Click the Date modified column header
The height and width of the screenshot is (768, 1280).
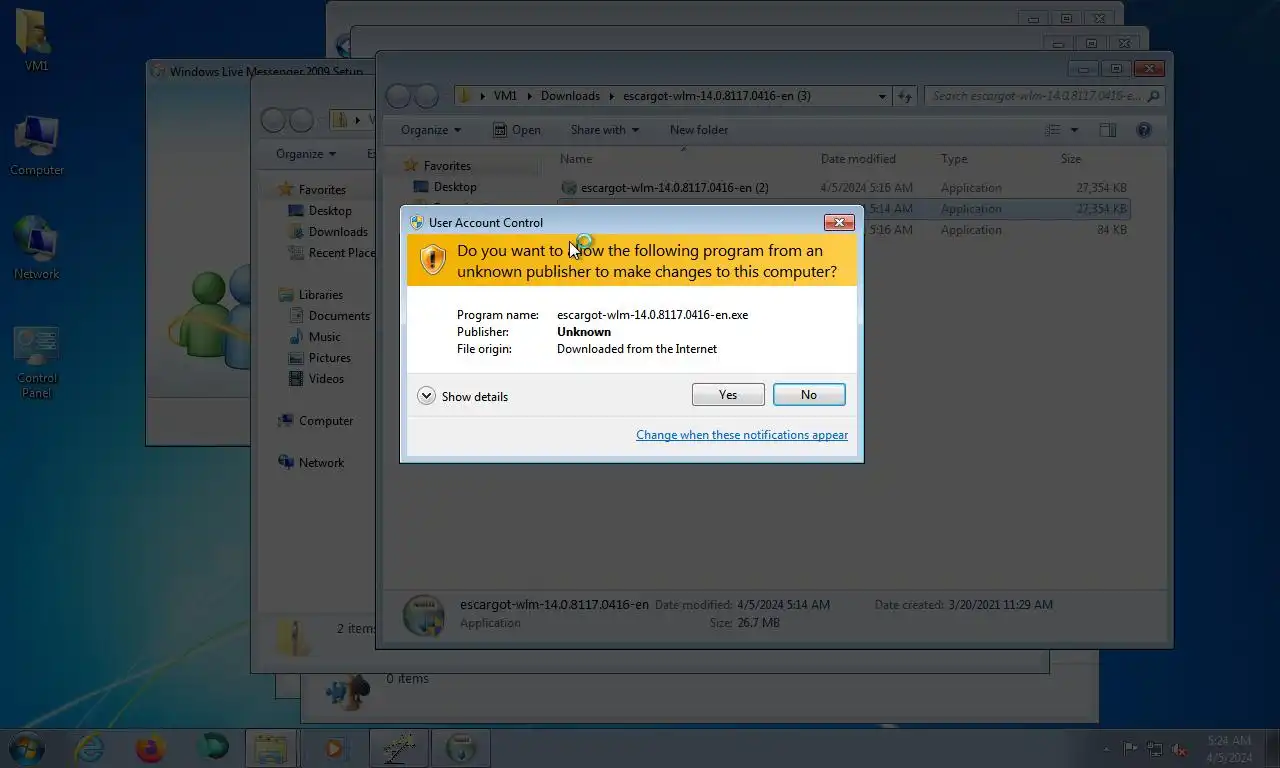858,159
